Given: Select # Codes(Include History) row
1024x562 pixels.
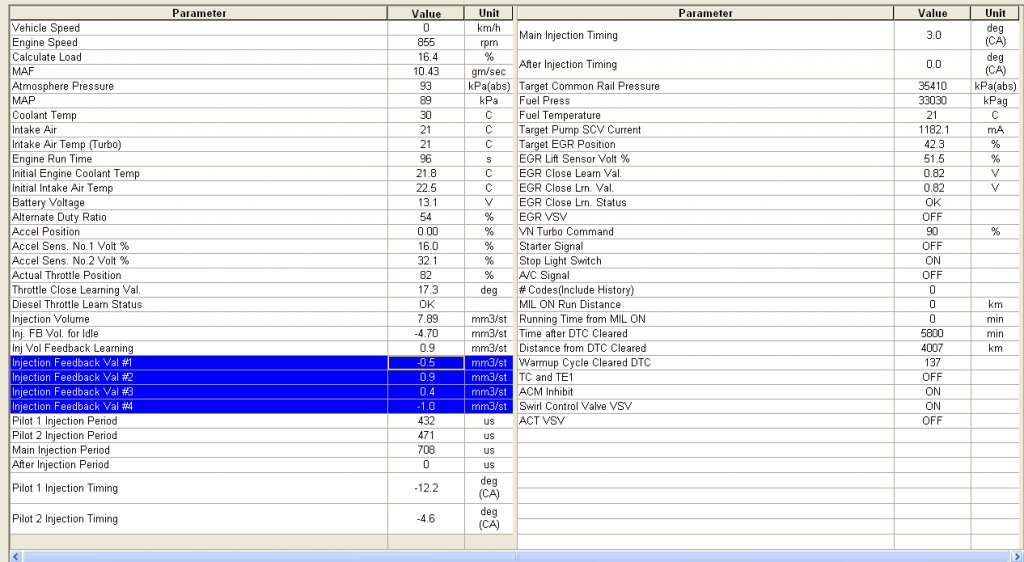Looking at the screenshot, I should pos(769,290).
